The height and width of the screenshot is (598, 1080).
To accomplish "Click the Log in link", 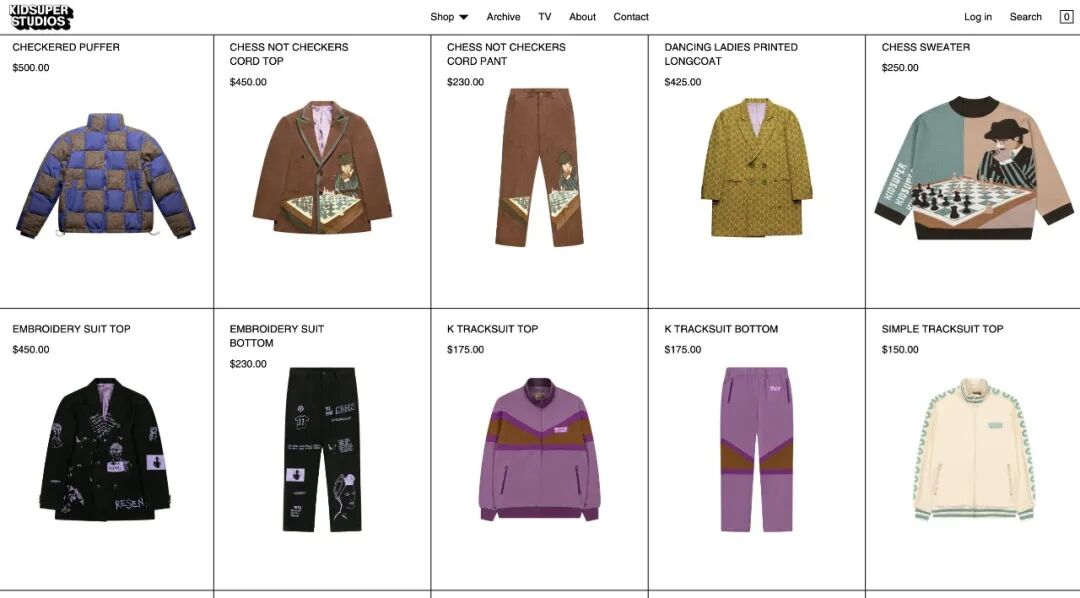I will [978, 17].
